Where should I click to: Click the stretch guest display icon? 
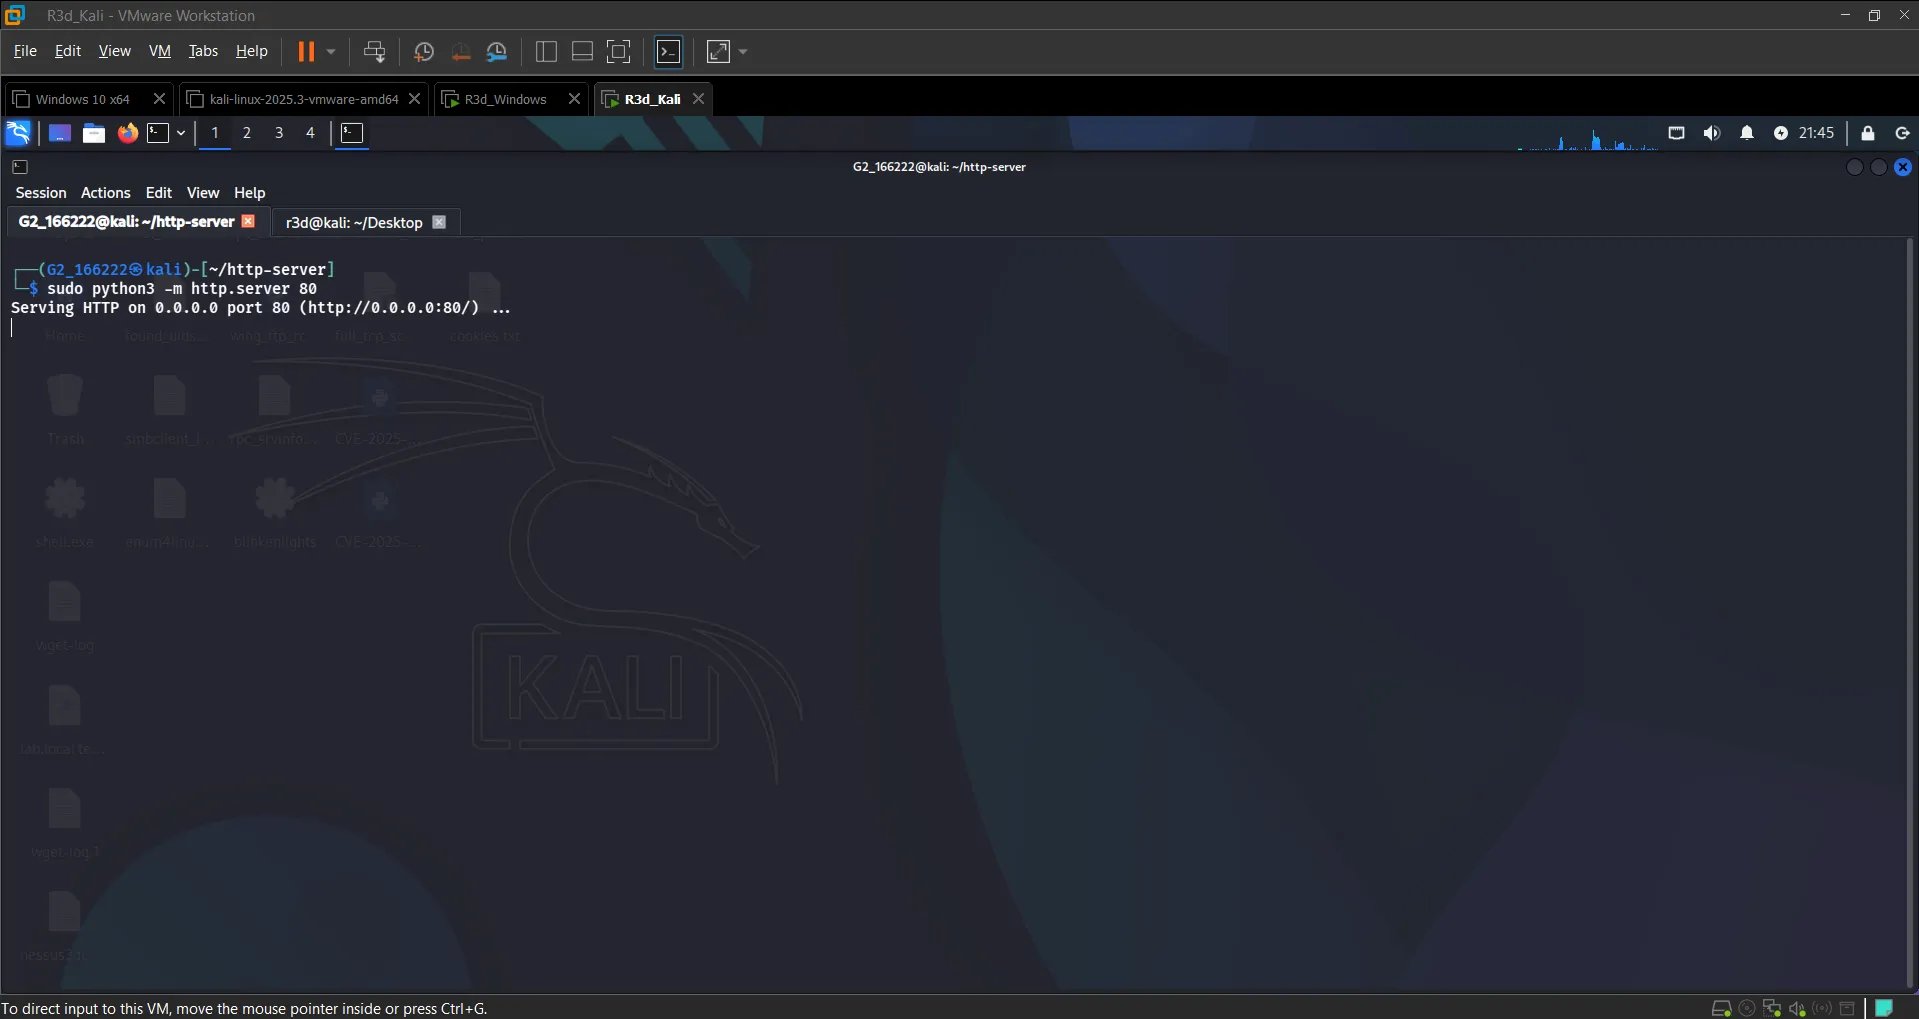pyautogui.click(x=718, y=52)
